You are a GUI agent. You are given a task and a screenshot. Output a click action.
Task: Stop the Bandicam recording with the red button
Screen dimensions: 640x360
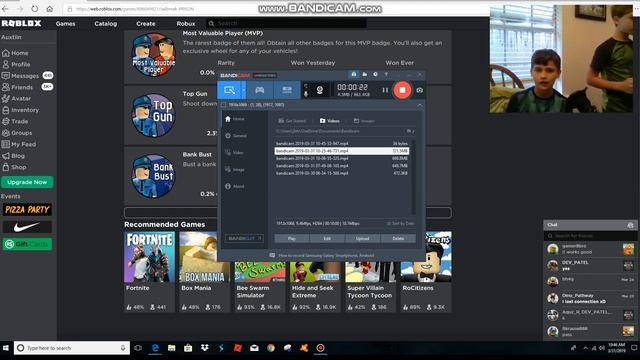pyautogui.click(x=402, y=90)
